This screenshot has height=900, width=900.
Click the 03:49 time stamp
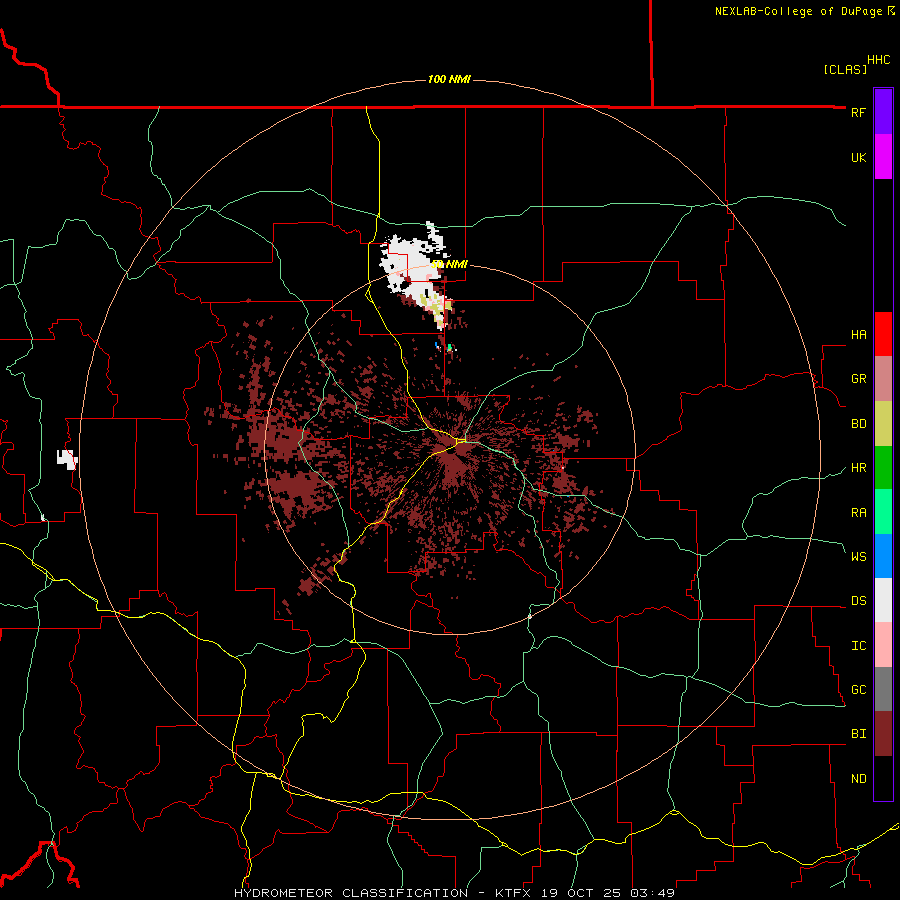pos(651,893)
